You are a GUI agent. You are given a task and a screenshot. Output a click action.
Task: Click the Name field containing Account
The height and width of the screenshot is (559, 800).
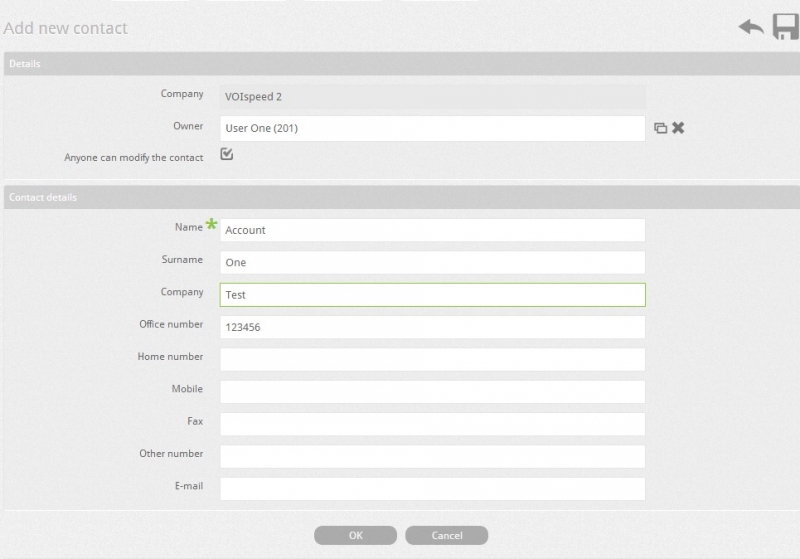click(x=433, y=230)
